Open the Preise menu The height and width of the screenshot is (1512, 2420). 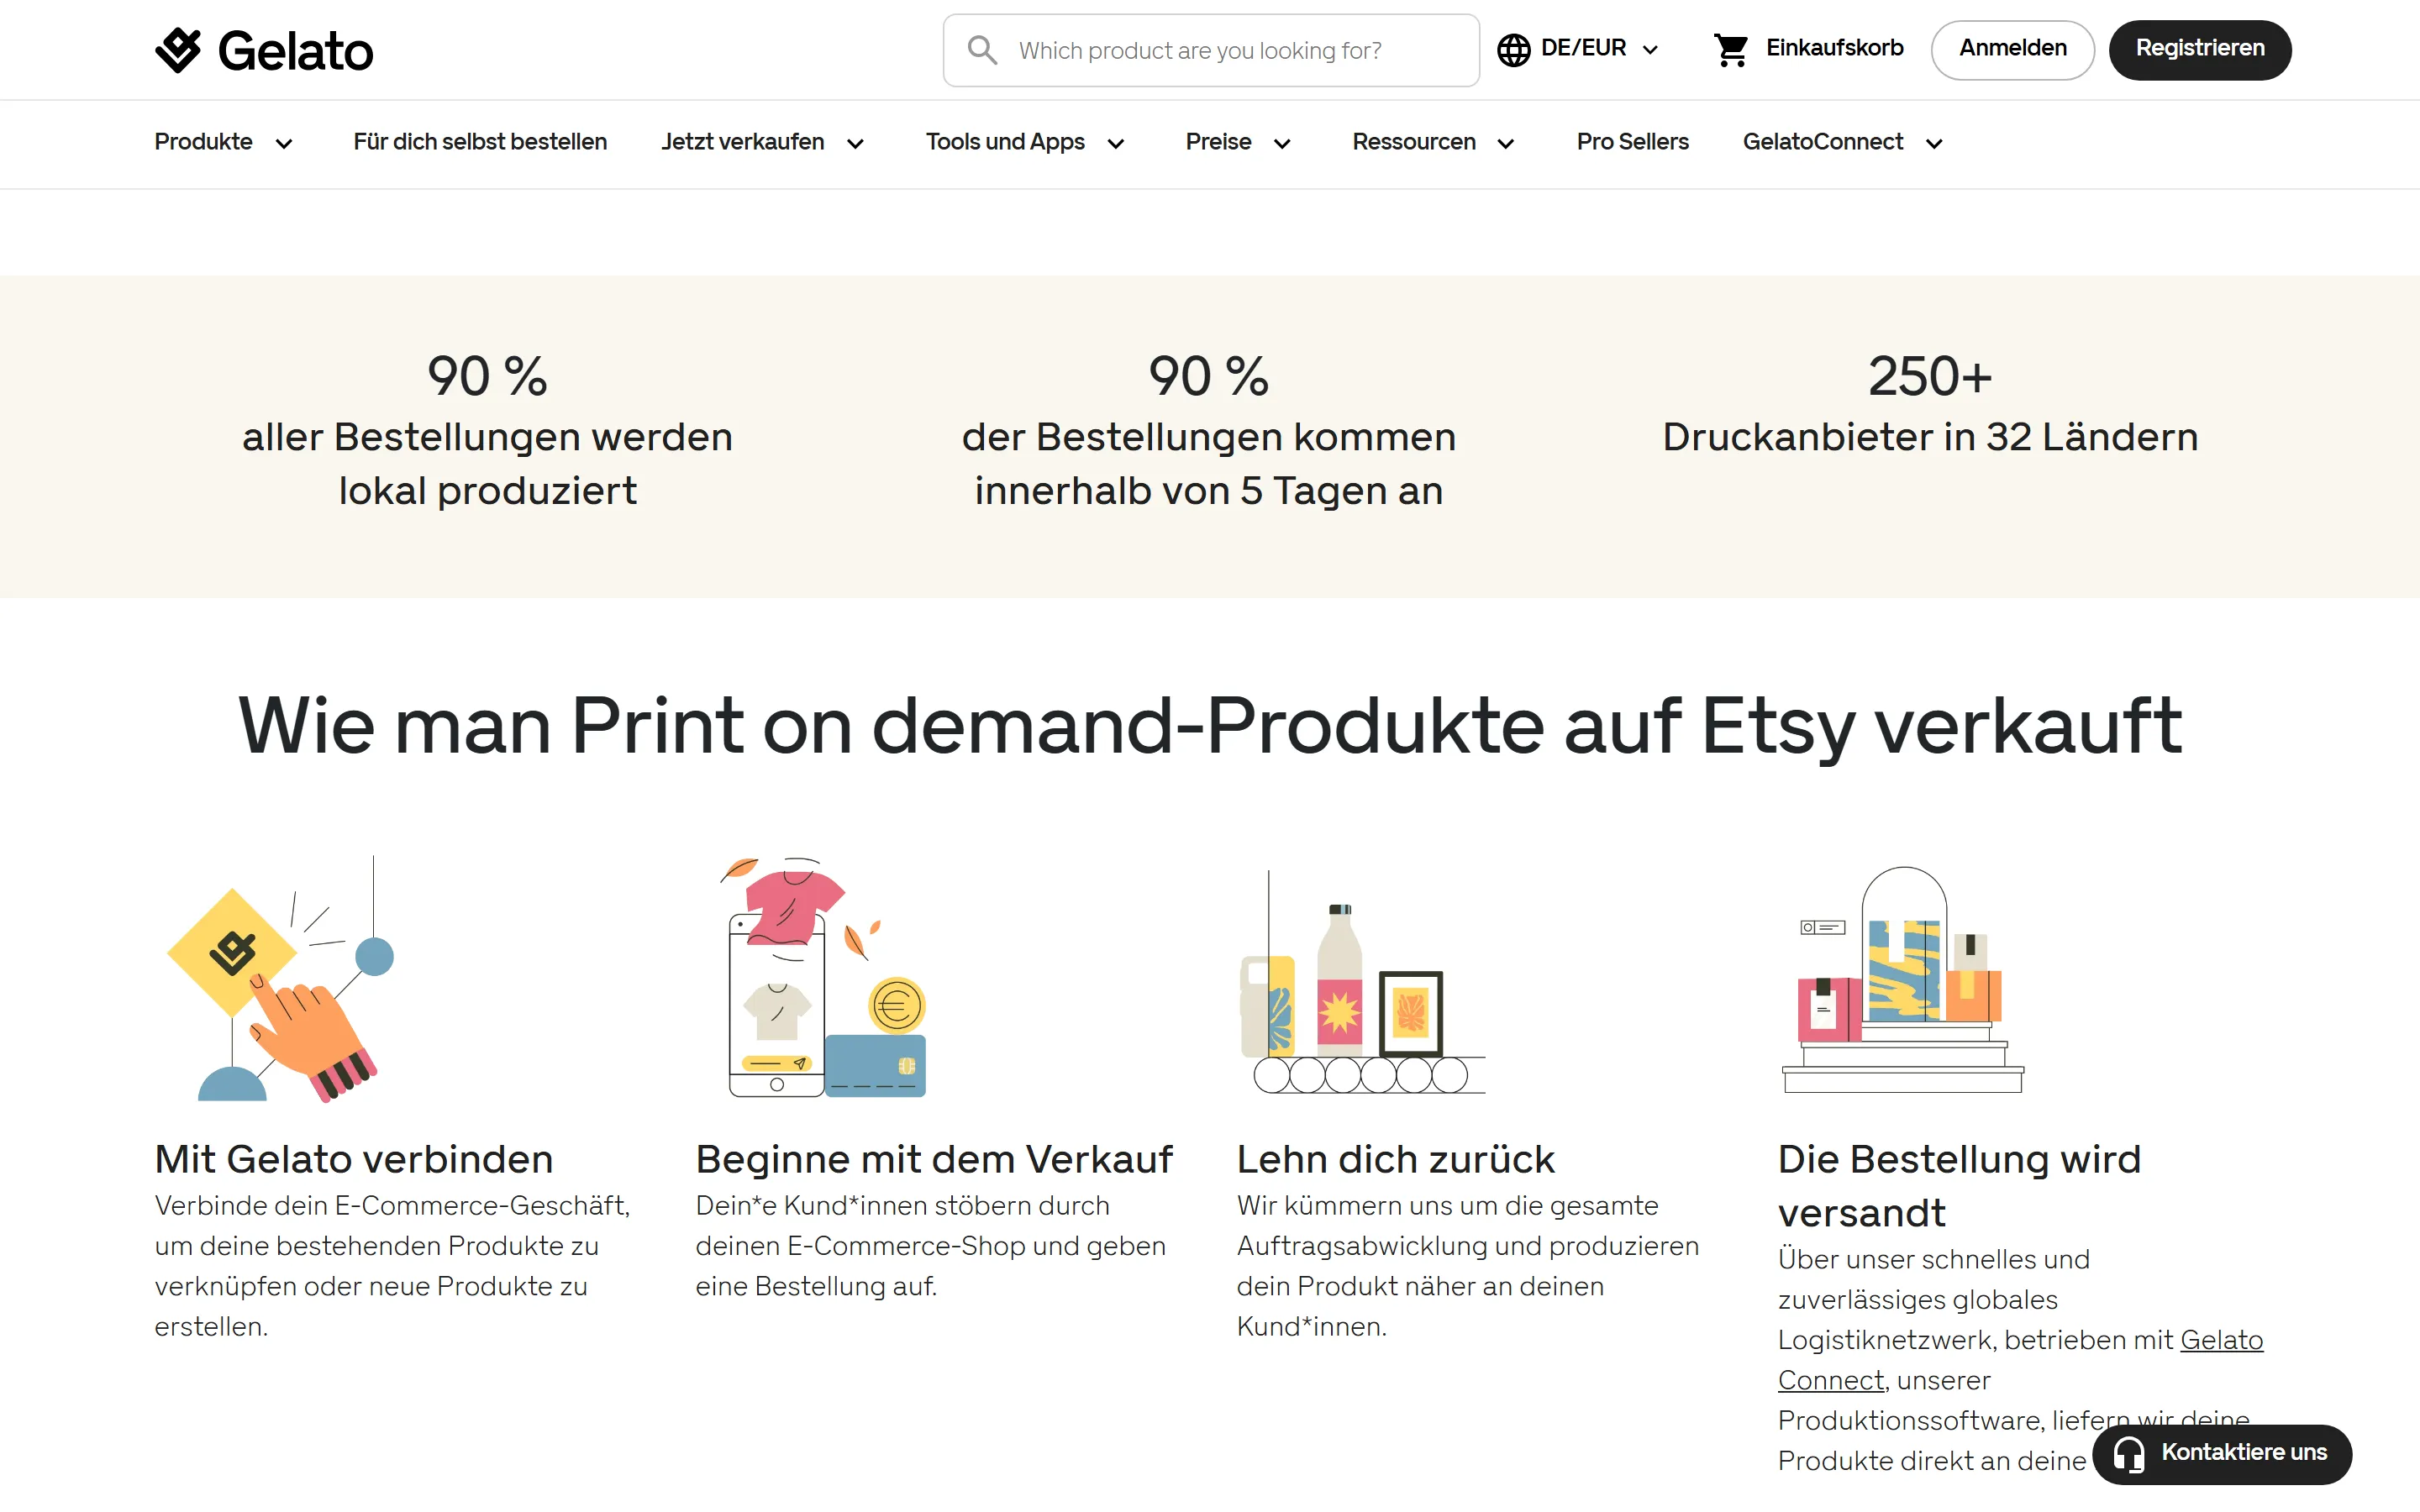1218,142
